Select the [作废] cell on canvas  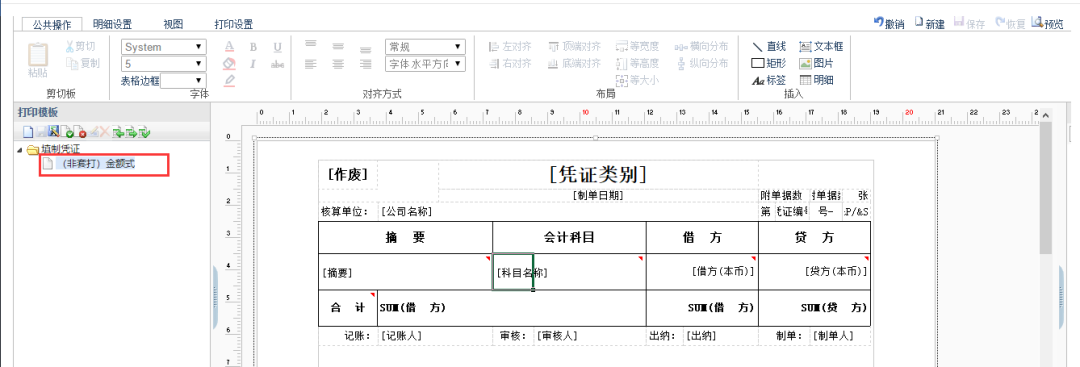coord(348,175)
